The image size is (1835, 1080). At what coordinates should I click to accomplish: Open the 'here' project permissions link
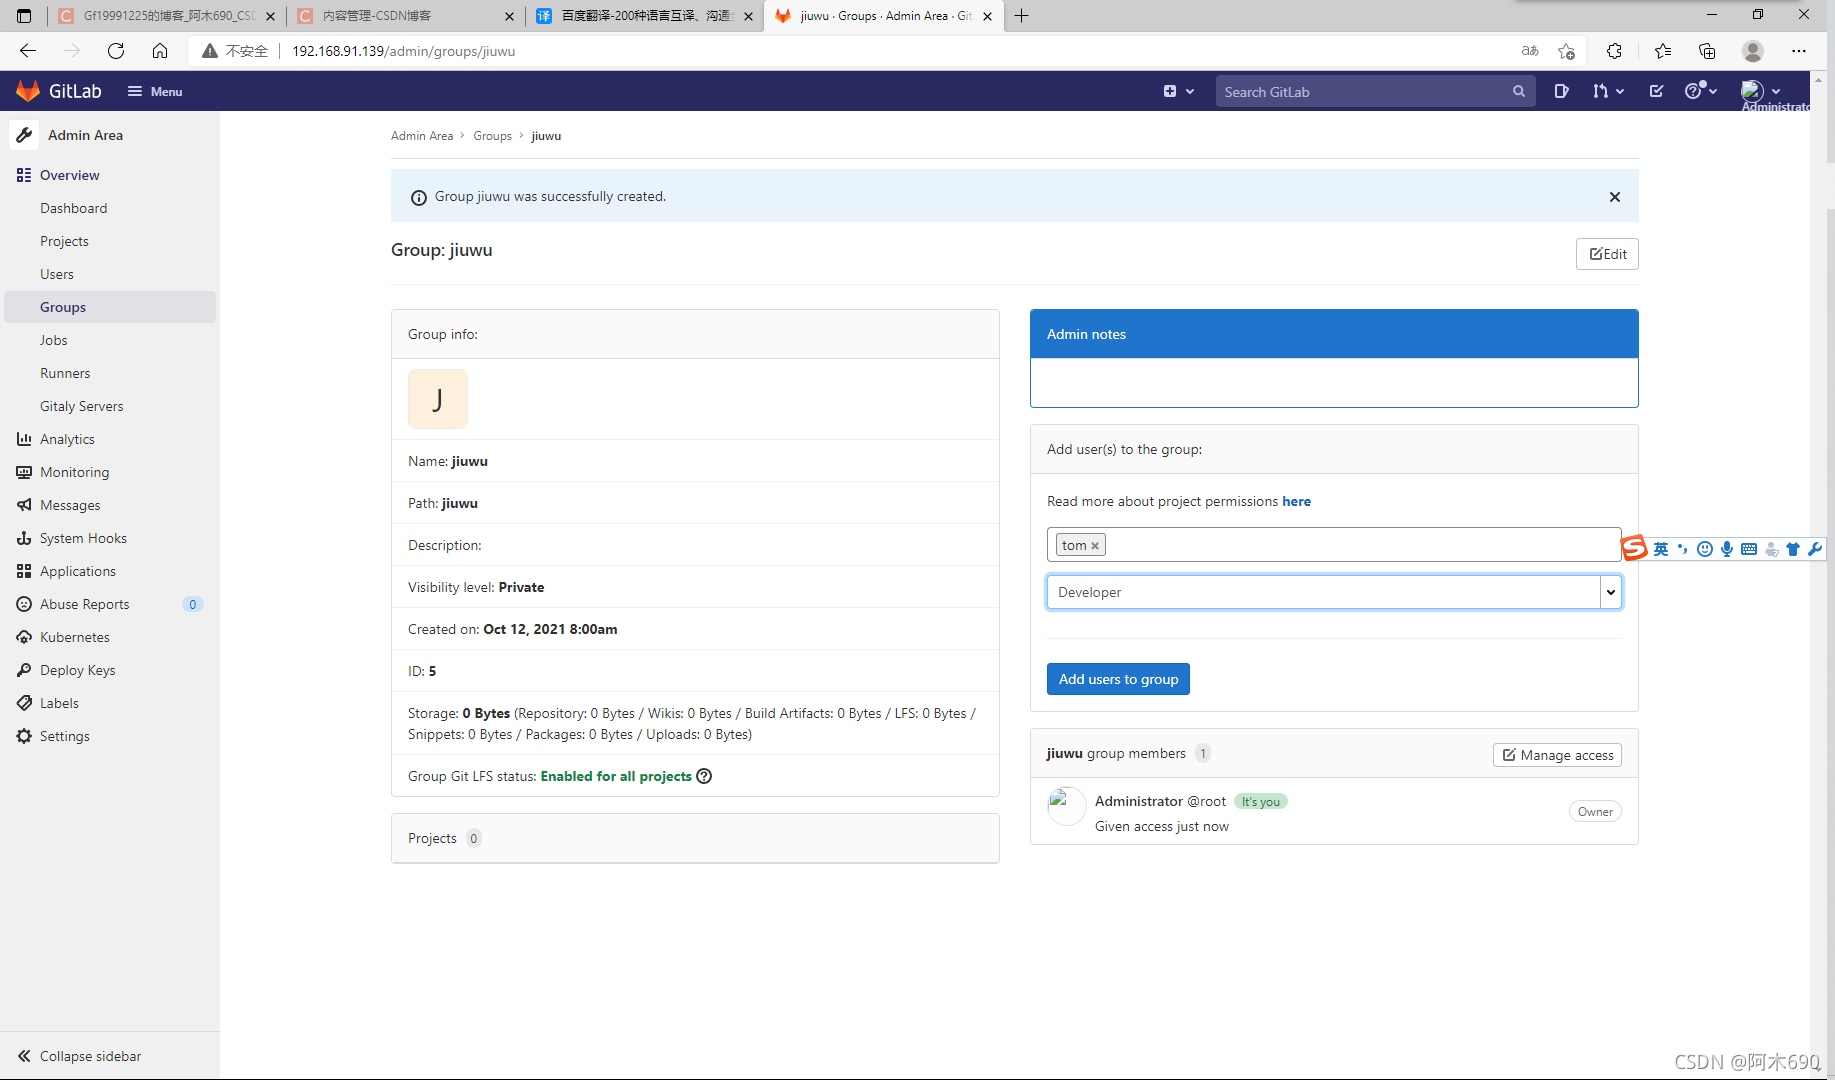point(1296,501)
